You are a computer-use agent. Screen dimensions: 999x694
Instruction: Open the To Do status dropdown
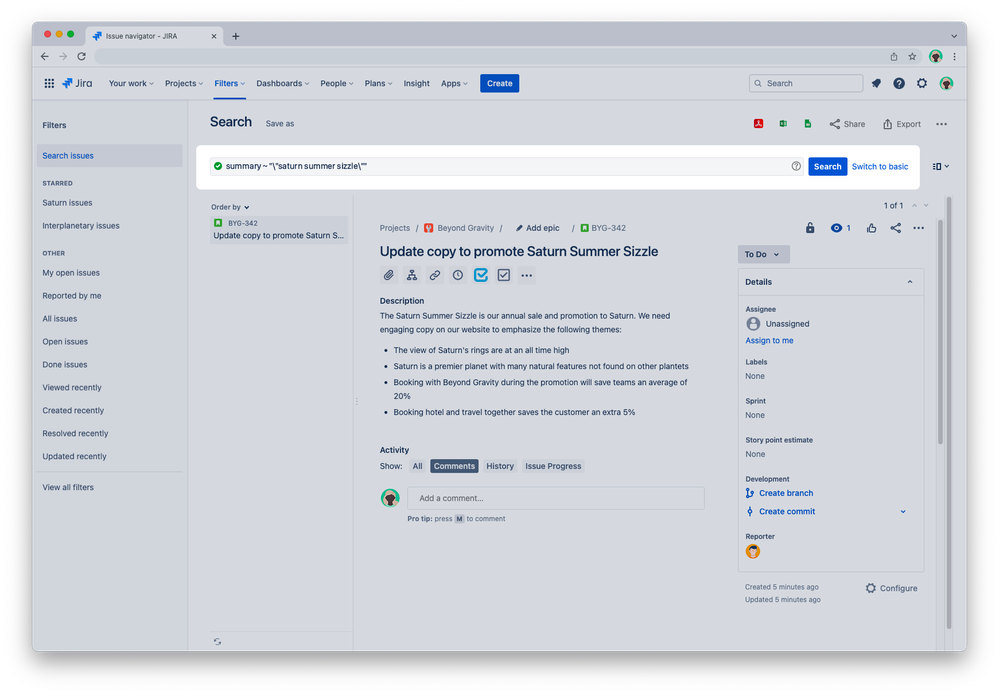tap(763, 254)
